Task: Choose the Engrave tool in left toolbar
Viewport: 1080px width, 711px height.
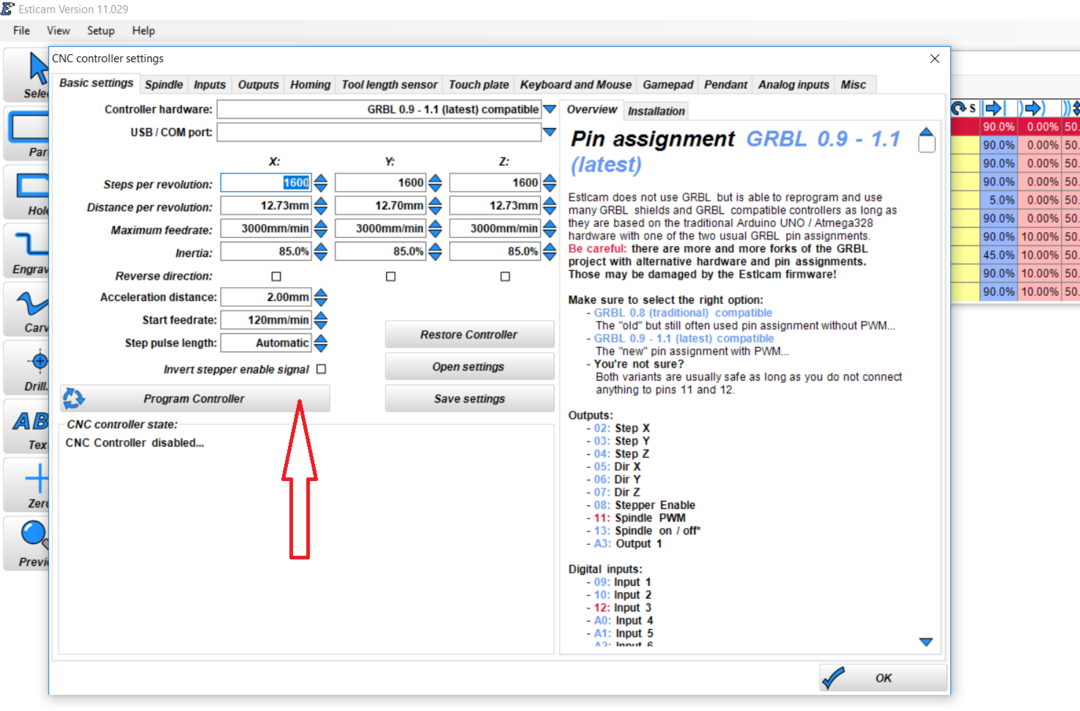Action: point(28,250)
